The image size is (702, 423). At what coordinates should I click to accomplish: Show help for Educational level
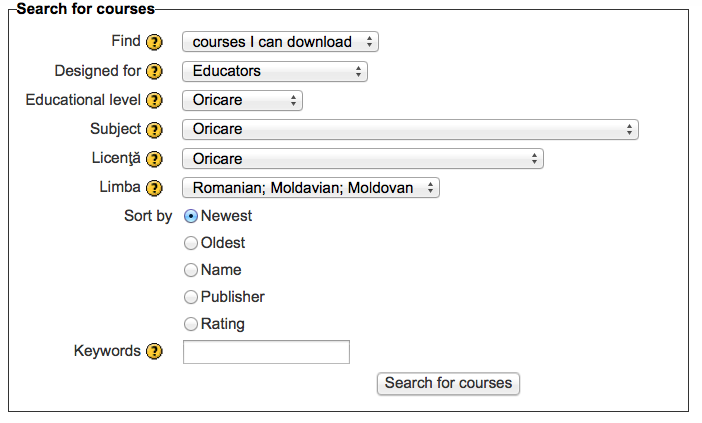coord(154,100)
